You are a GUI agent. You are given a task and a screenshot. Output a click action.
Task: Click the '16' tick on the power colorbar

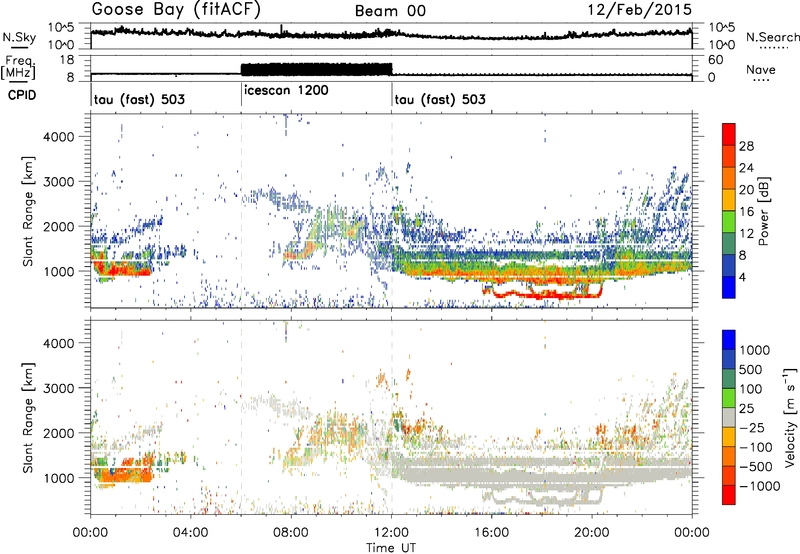tap(746, 212)
